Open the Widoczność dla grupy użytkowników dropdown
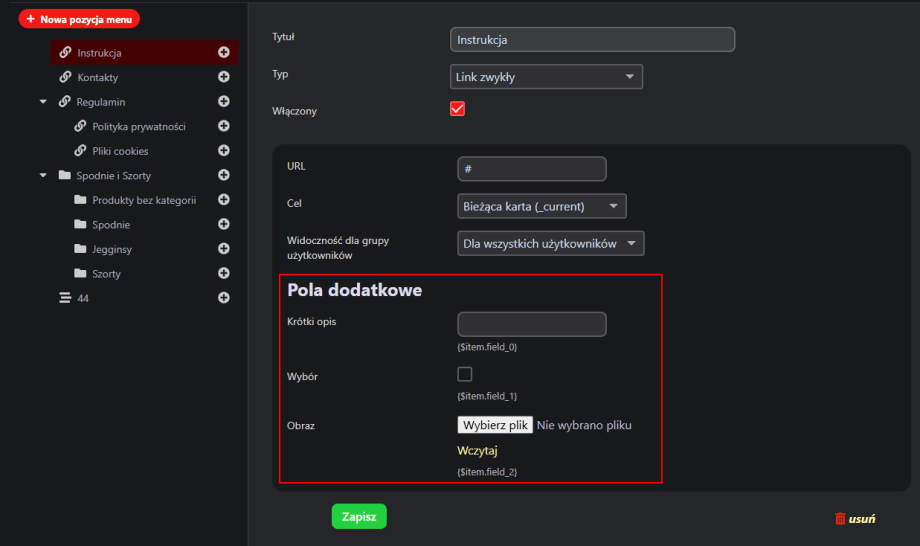Image resolution: width=920 pixels, height=546 pixels. [550, 244]
